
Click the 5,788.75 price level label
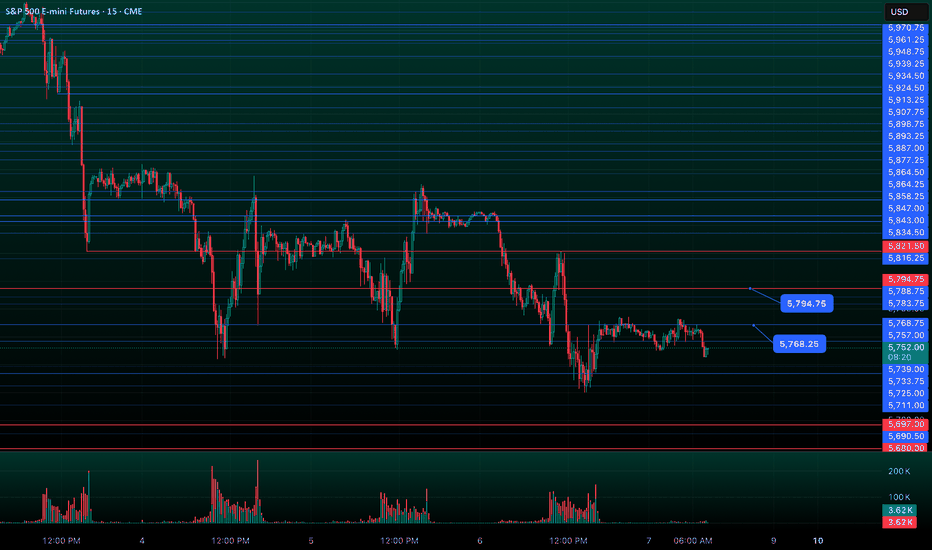coord(906,291)
